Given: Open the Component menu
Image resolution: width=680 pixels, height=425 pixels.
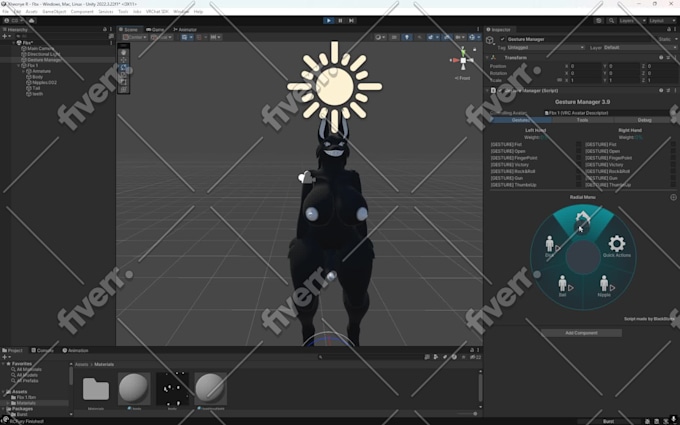Looking at the screenshot, I should (x=82, y=12).
